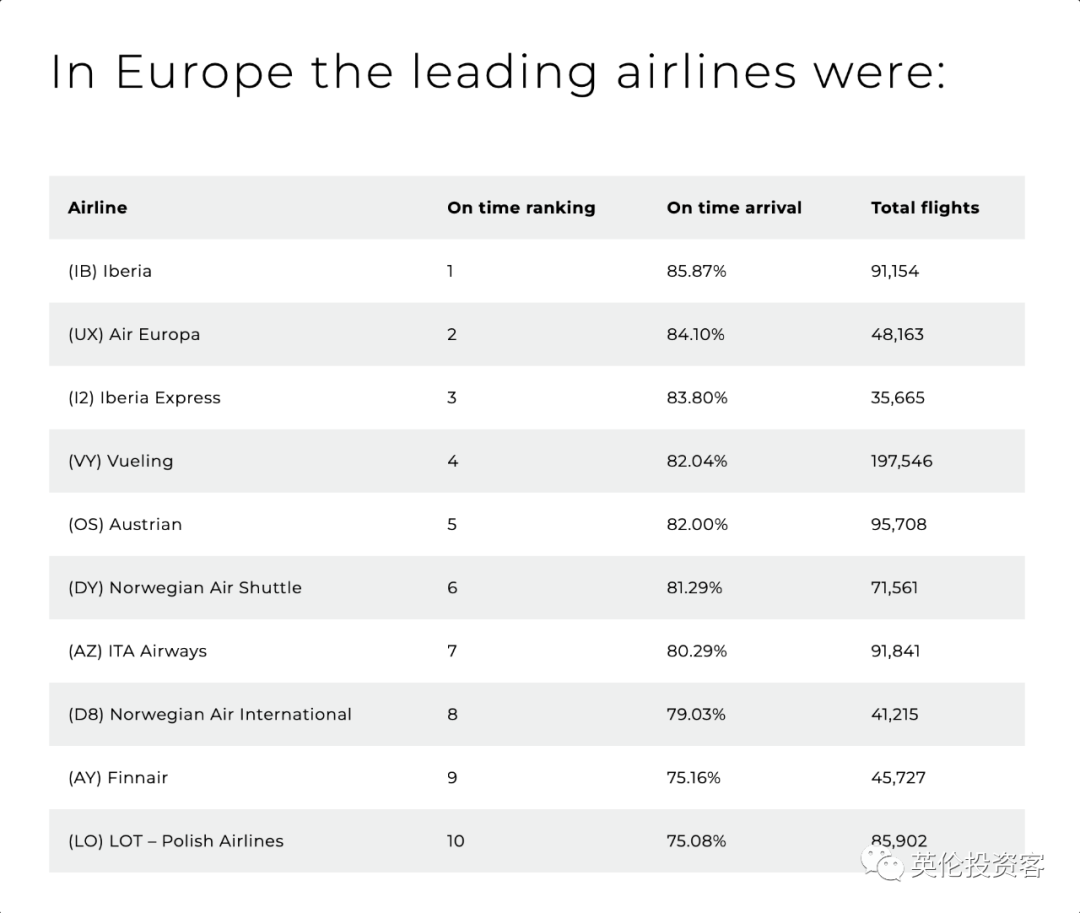Click the (VY) Vueling airline name

point(121,461)
